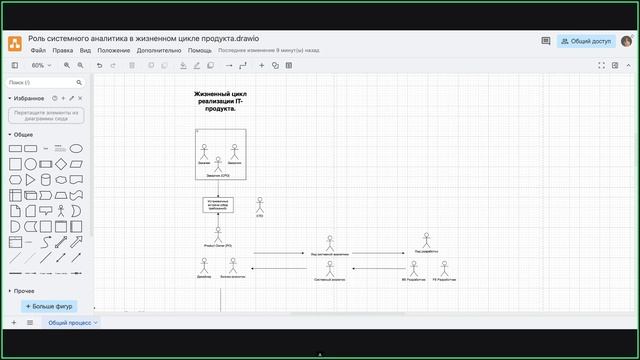The width and height of the screenshot is (640, 360).
Task: Click the draw.io orange logo icon
Action: click(x=15, y=44)
